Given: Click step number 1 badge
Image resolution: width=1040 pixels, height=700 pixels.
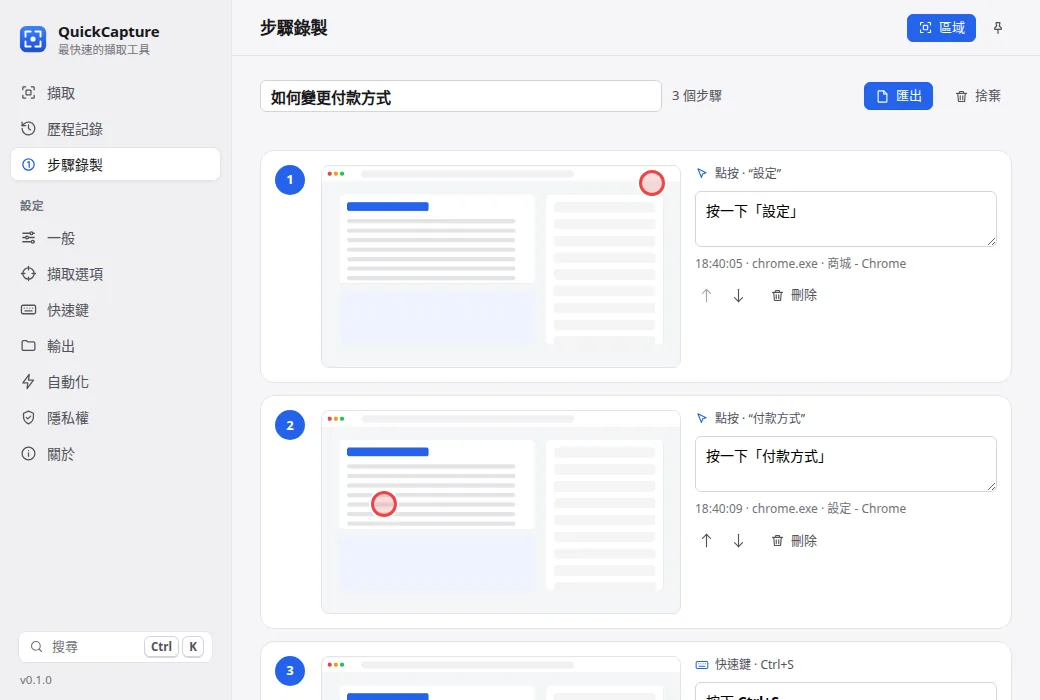Looking at the screenshot, I should [290, 180].
